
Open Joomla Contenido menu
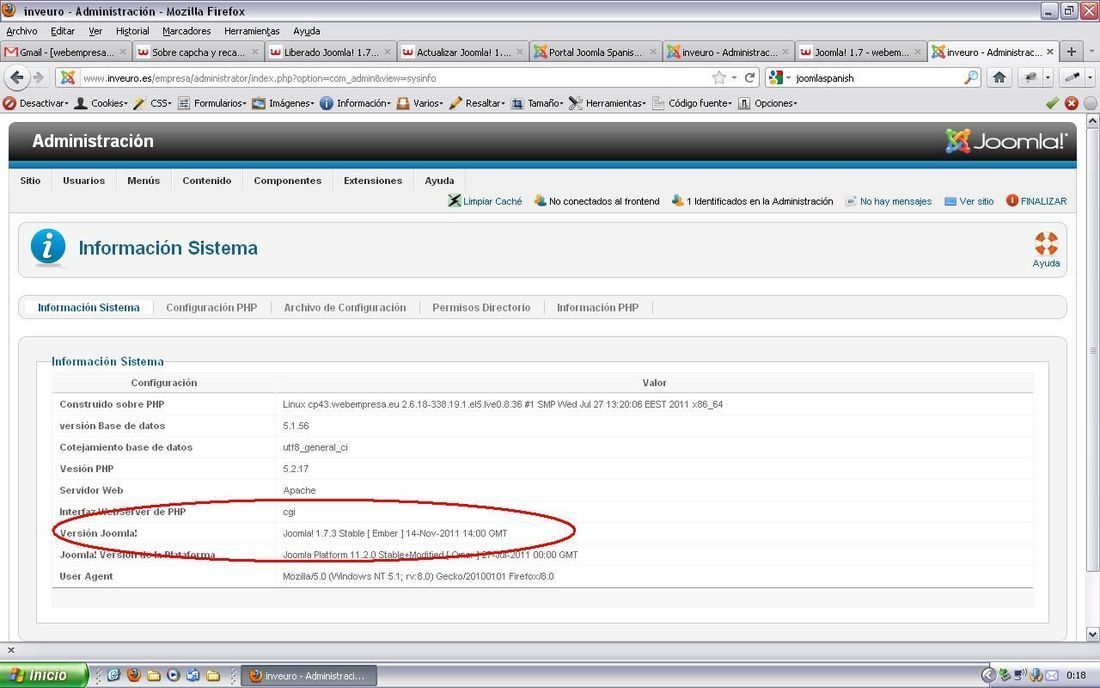(x=207, y=180)
